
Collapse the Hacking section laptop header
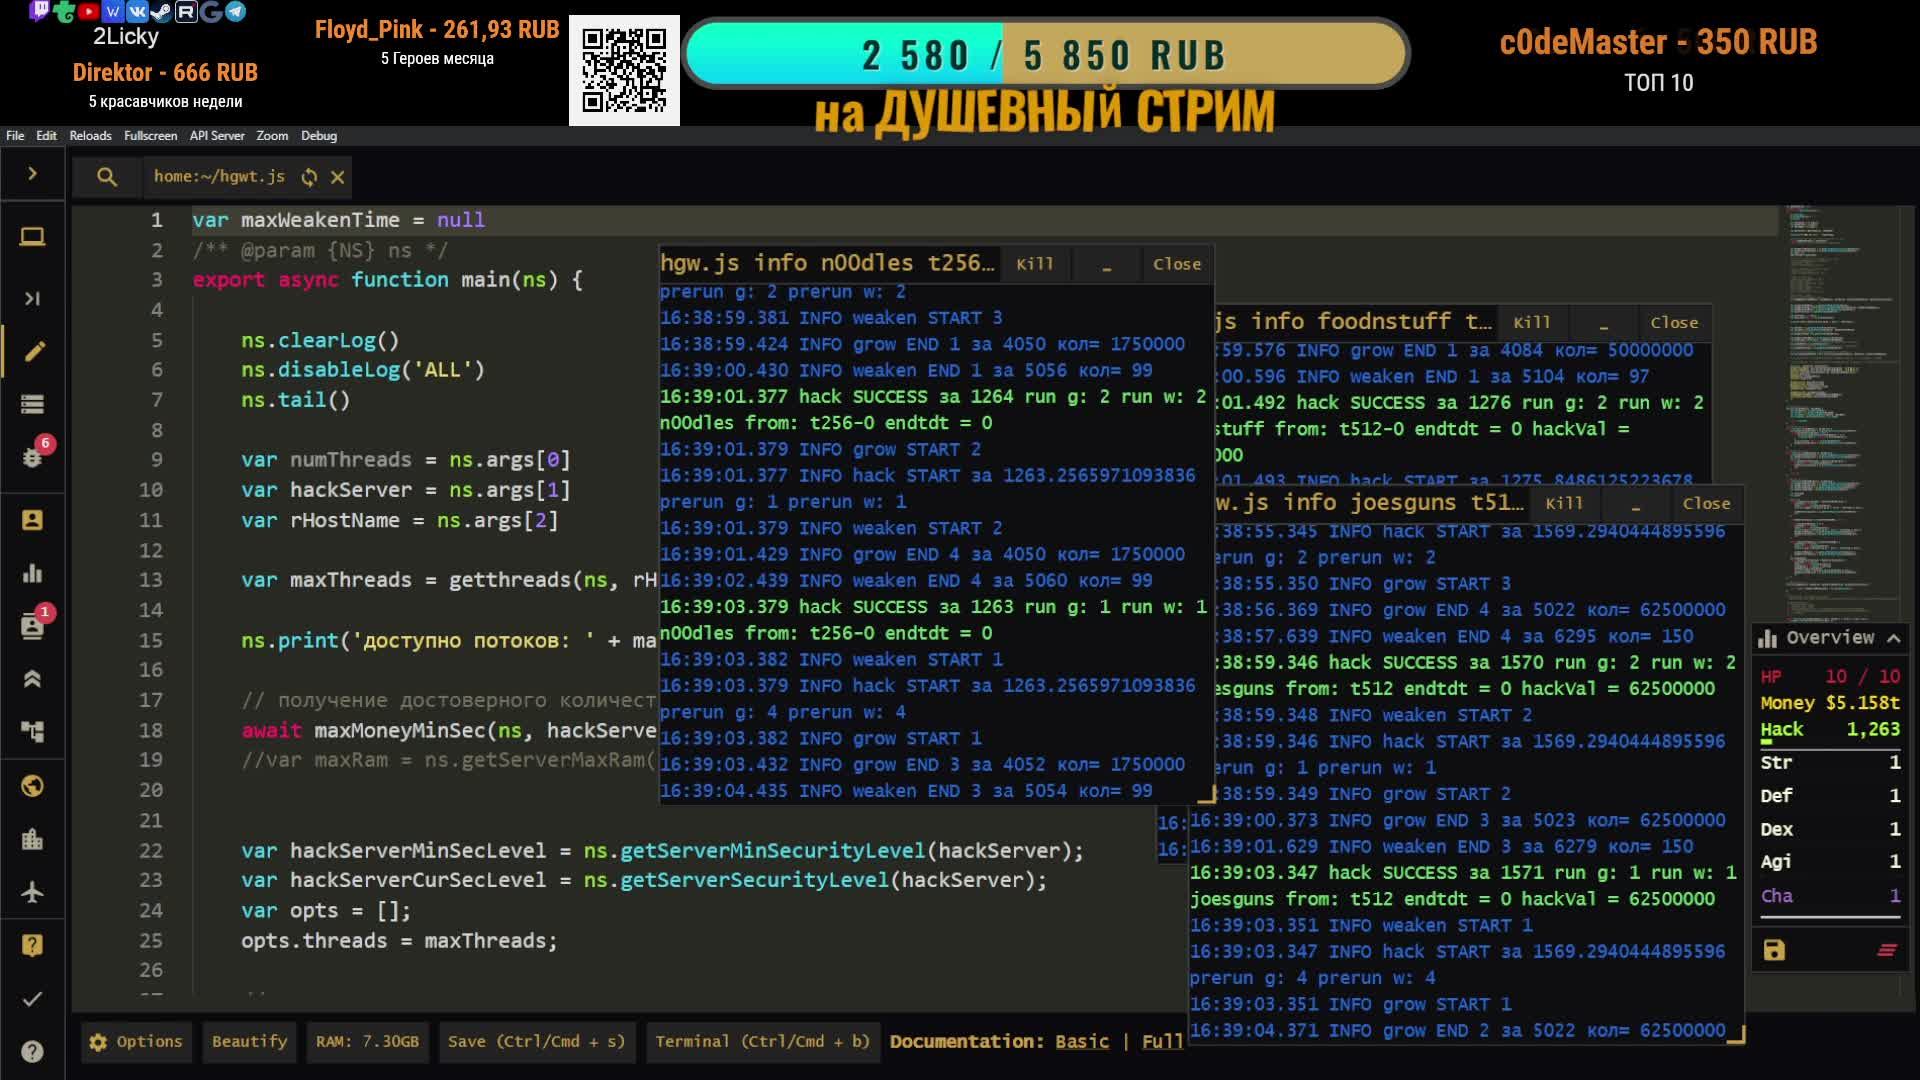32,237
